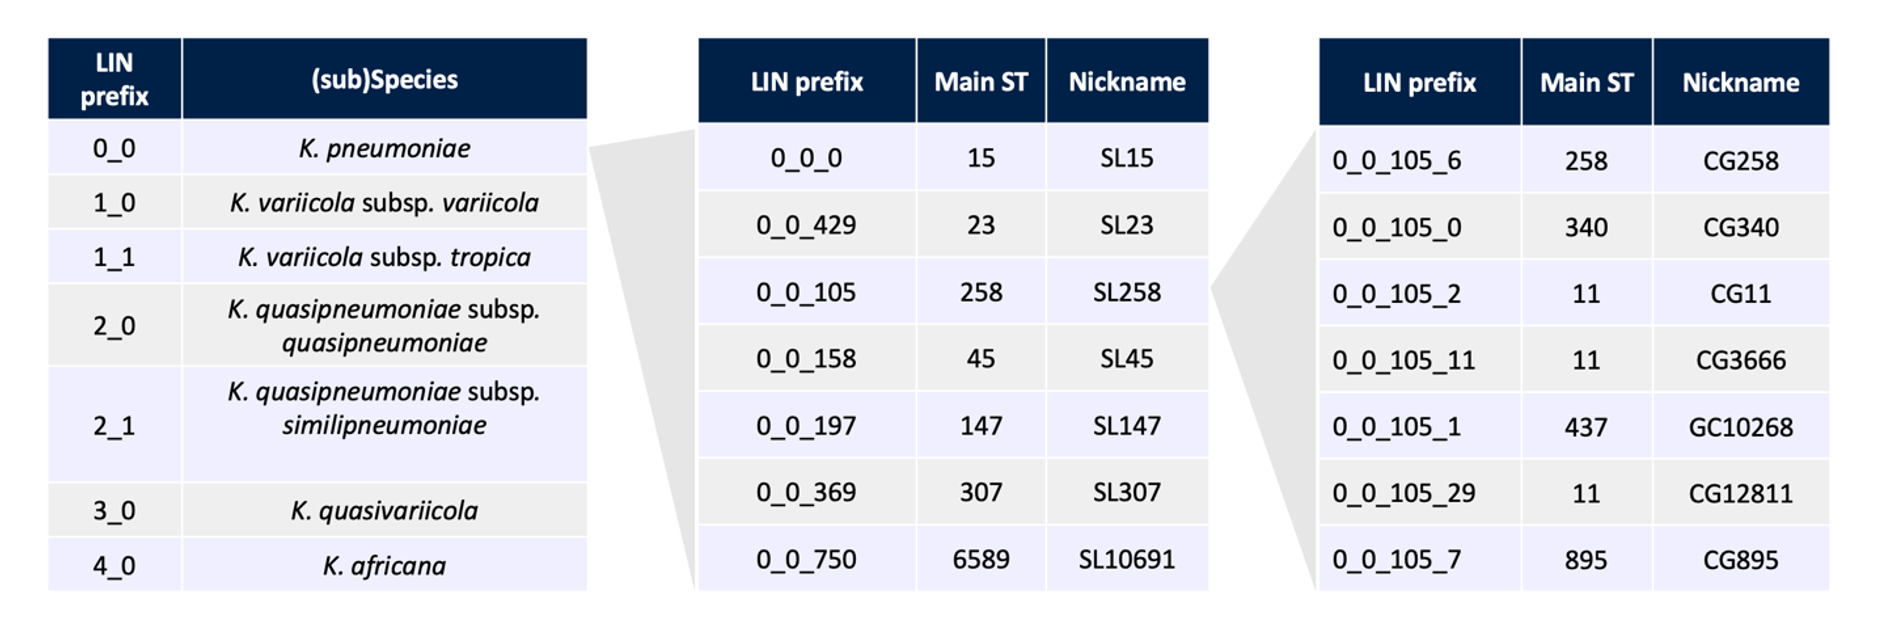Viewport: 1880px width, 638px height.
Task: Click the K. pneumoniae species cell
Action: coord(384,149)
